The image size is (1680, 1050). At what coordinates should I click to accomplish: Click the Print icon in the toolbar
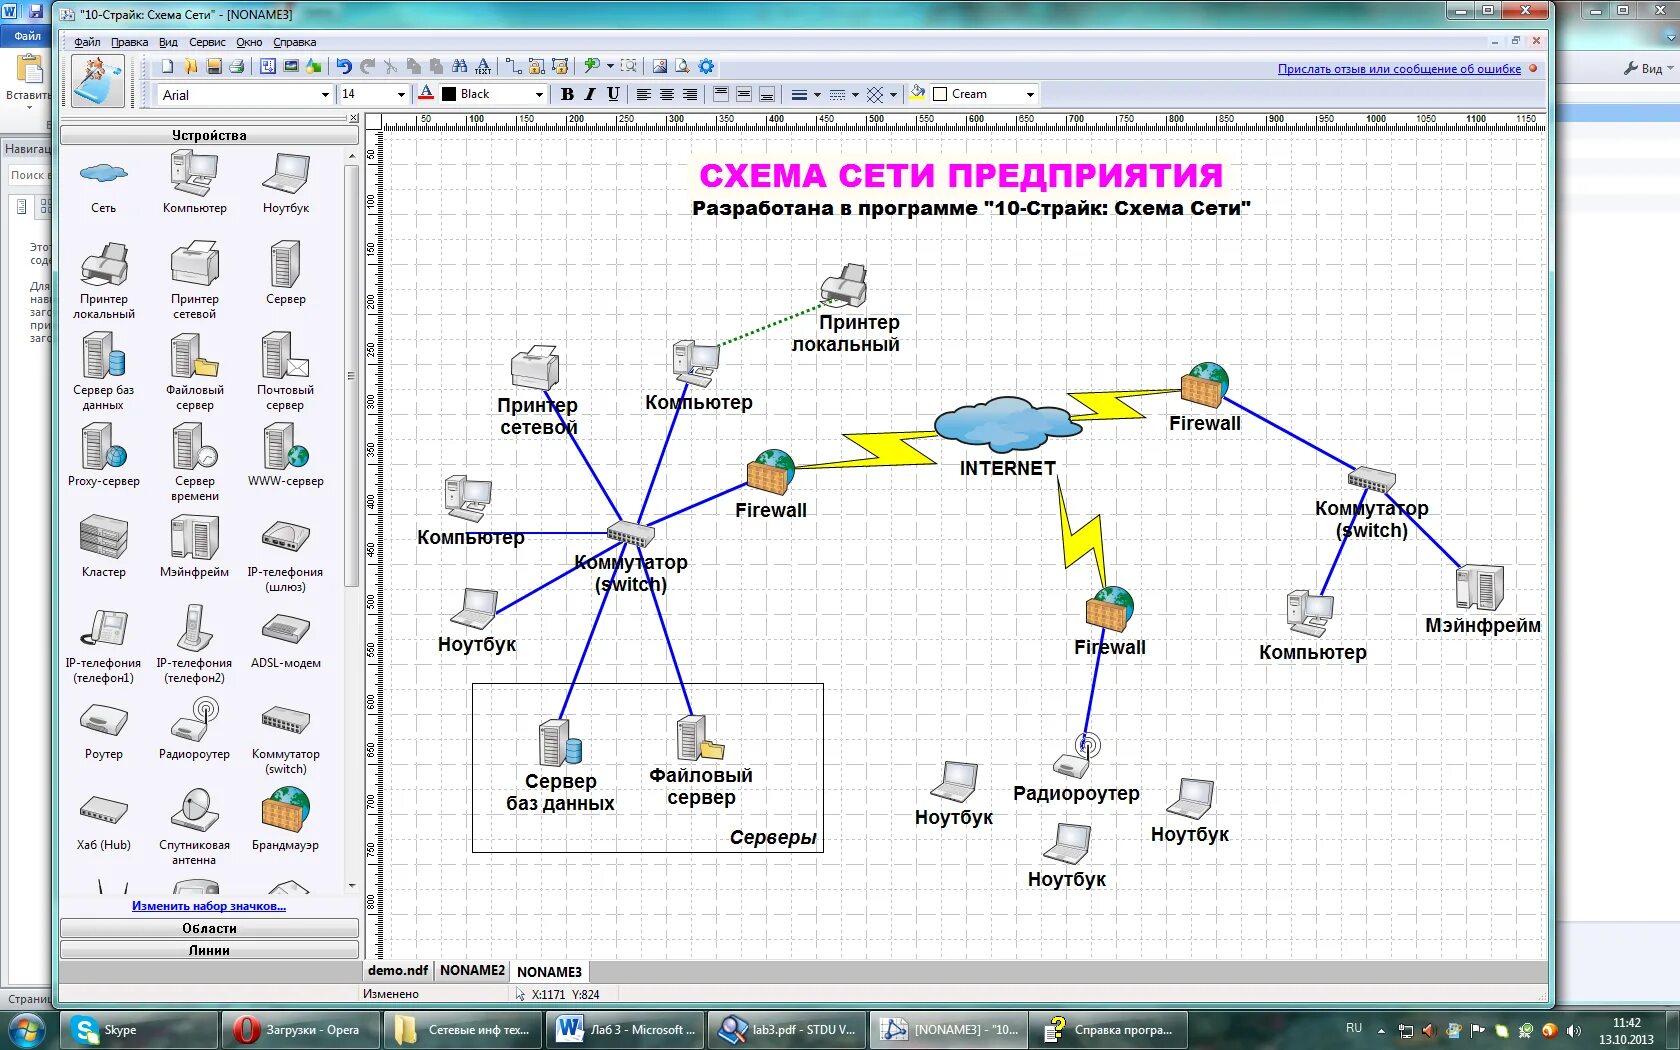click(x=237, y=66)
